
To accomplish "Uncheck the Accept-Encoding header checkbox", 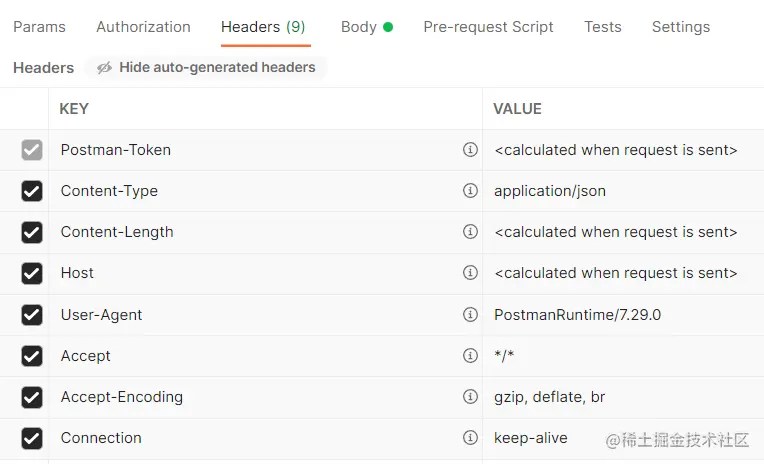I will pyautogui.click(x=32, y=397).
